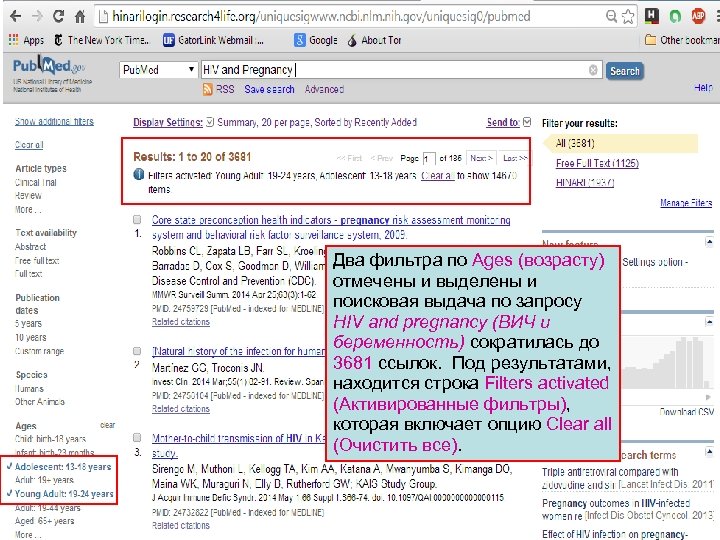Go back using browser back arrow
The width and height of the screenshot is (720, 540).
tap(15, 17)
